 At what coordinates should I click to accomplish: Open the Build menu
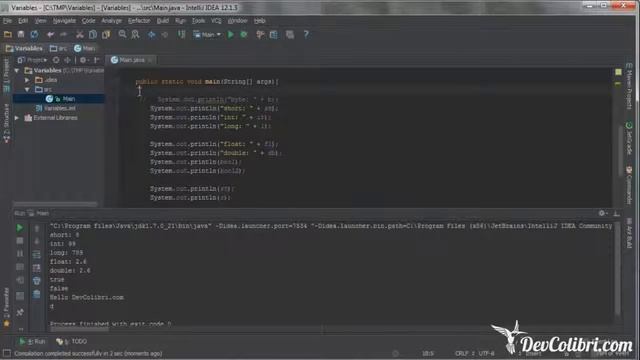[x=162, y=20]
